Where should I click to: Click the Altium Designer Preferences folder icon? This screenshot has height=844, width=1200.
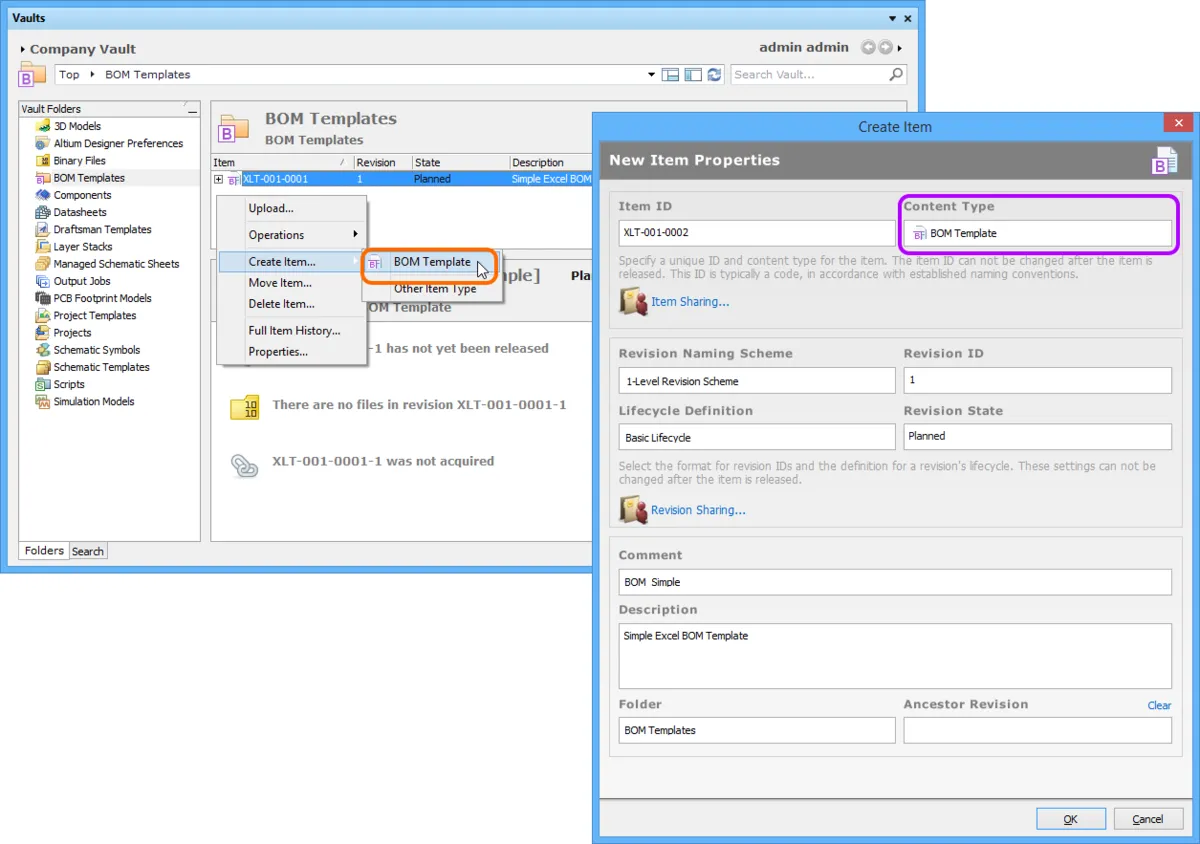click(x=43, y=143)
